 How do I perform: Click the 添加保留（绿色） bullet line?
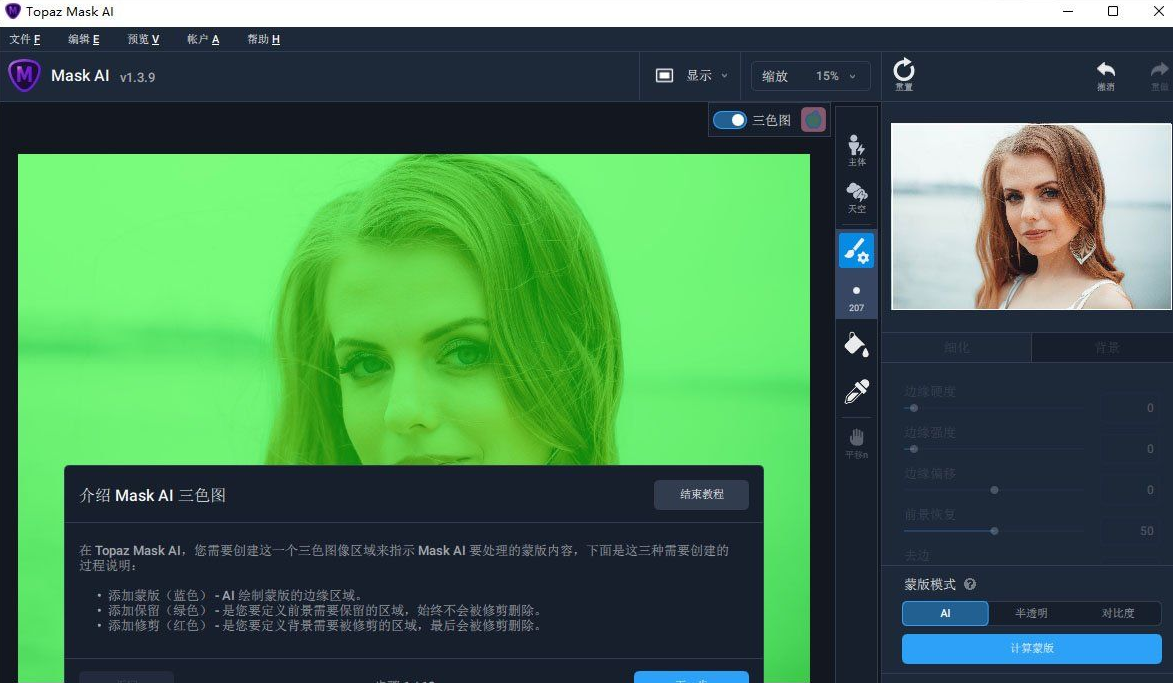tap(325, 610)
